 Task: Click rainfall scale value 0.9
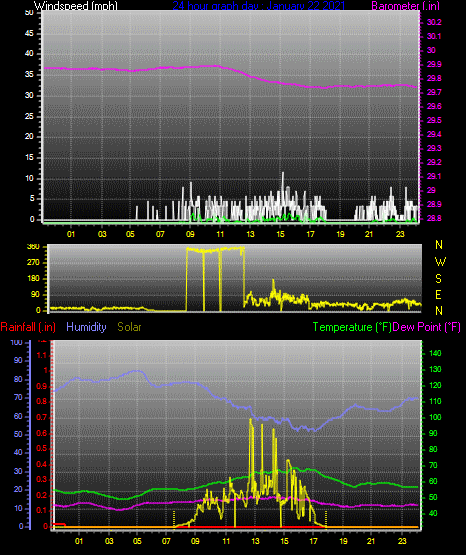pyautogui.click(x=42, y=386)
